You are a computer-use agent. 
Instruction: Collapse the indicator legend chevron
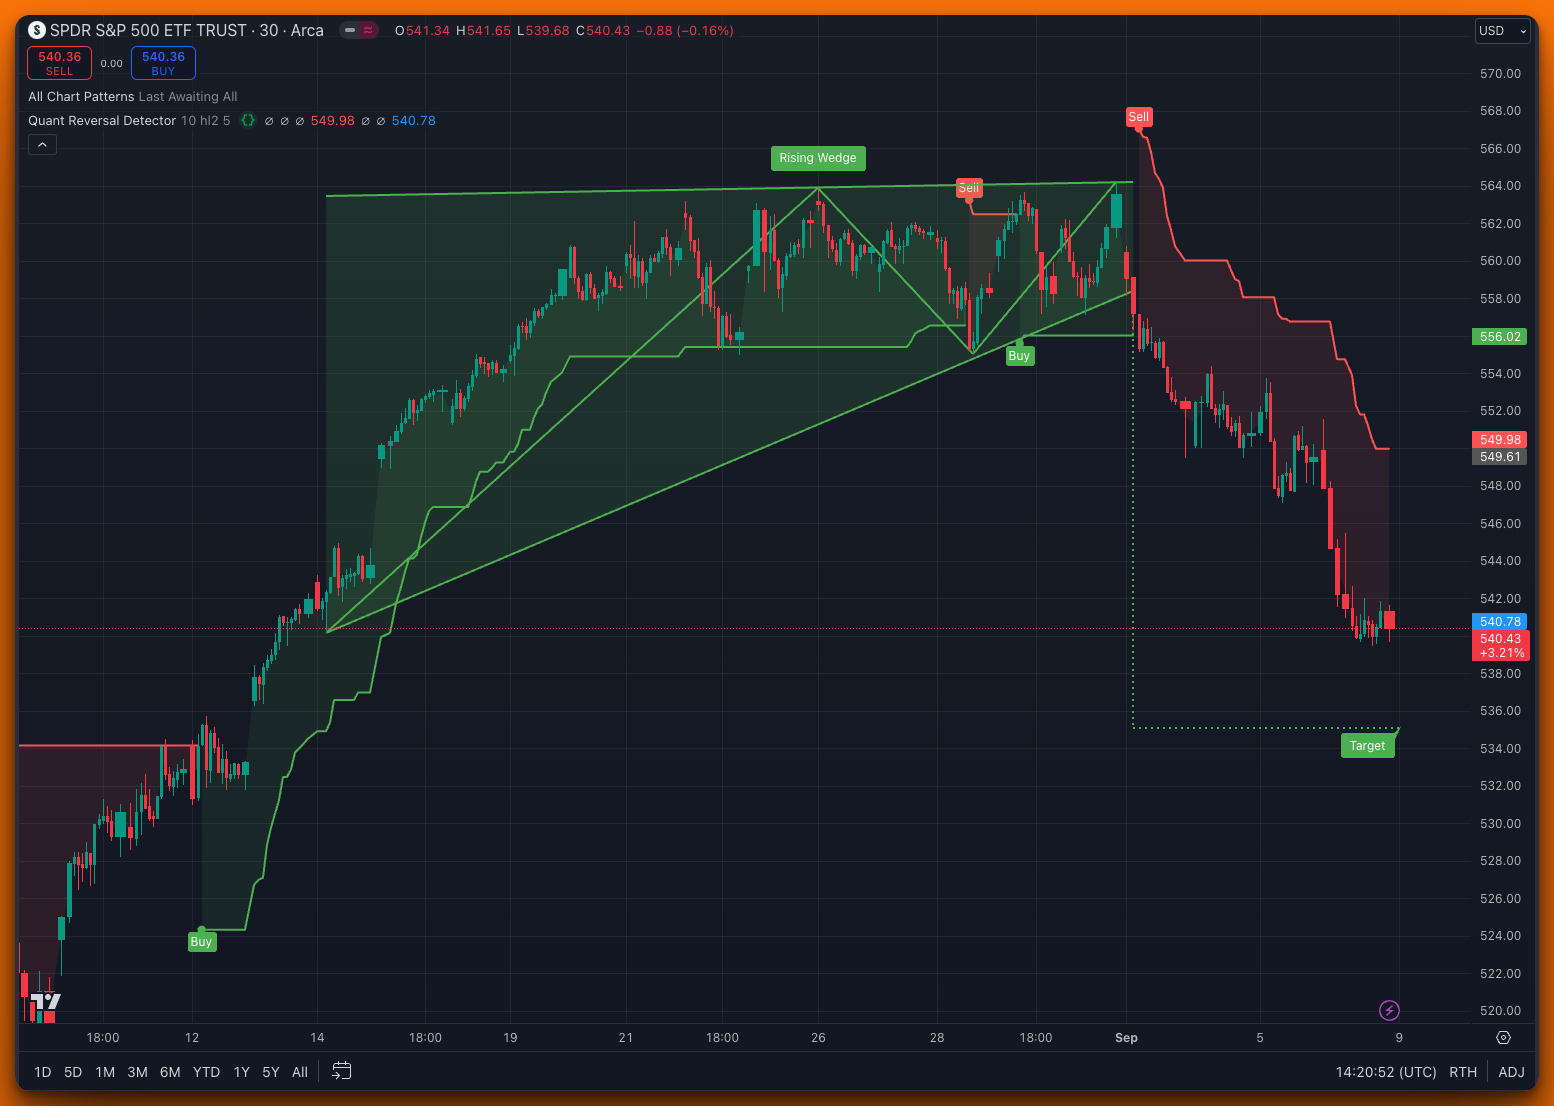(x=42, y=145)
